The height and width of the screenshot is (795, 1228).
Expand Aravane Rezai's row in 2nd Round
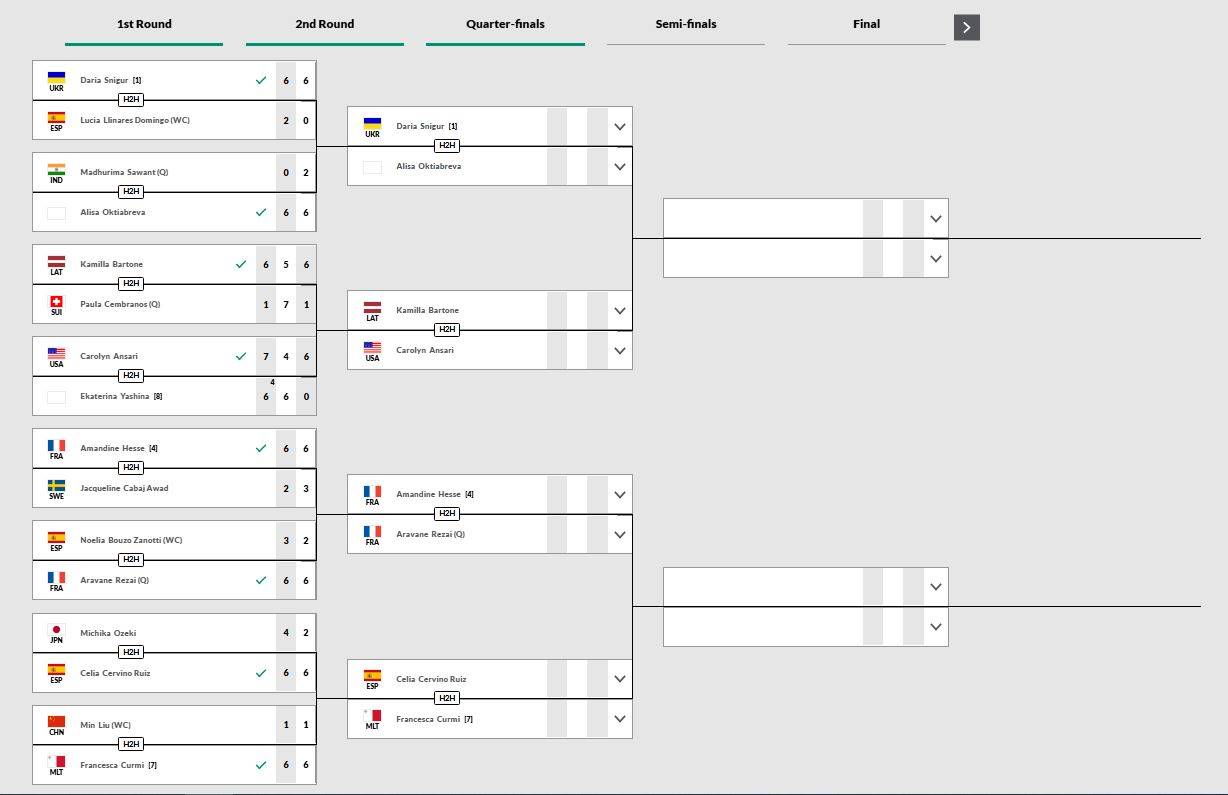point(619,535)
